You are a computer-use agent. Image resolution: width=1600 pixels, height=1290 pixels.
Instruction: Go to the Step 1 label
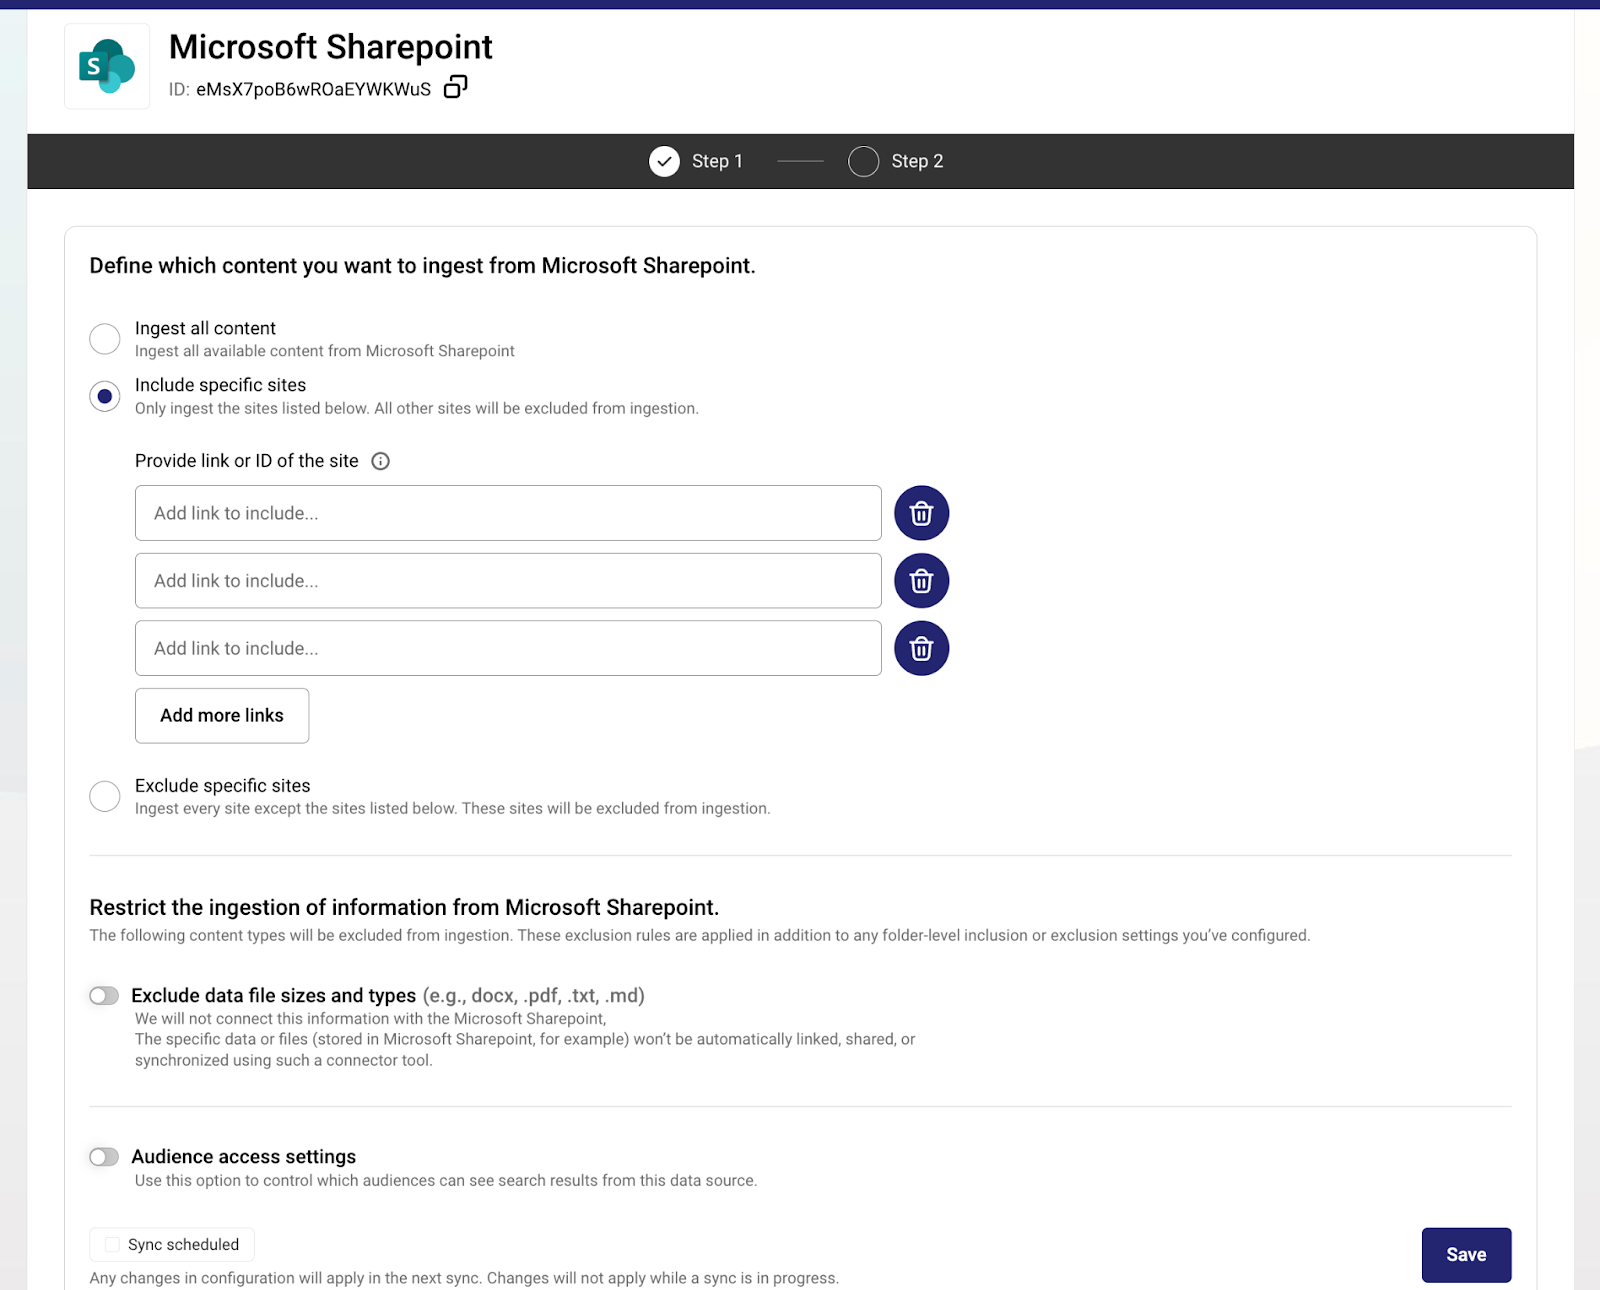pyautogui.click(x=717, y=161)
